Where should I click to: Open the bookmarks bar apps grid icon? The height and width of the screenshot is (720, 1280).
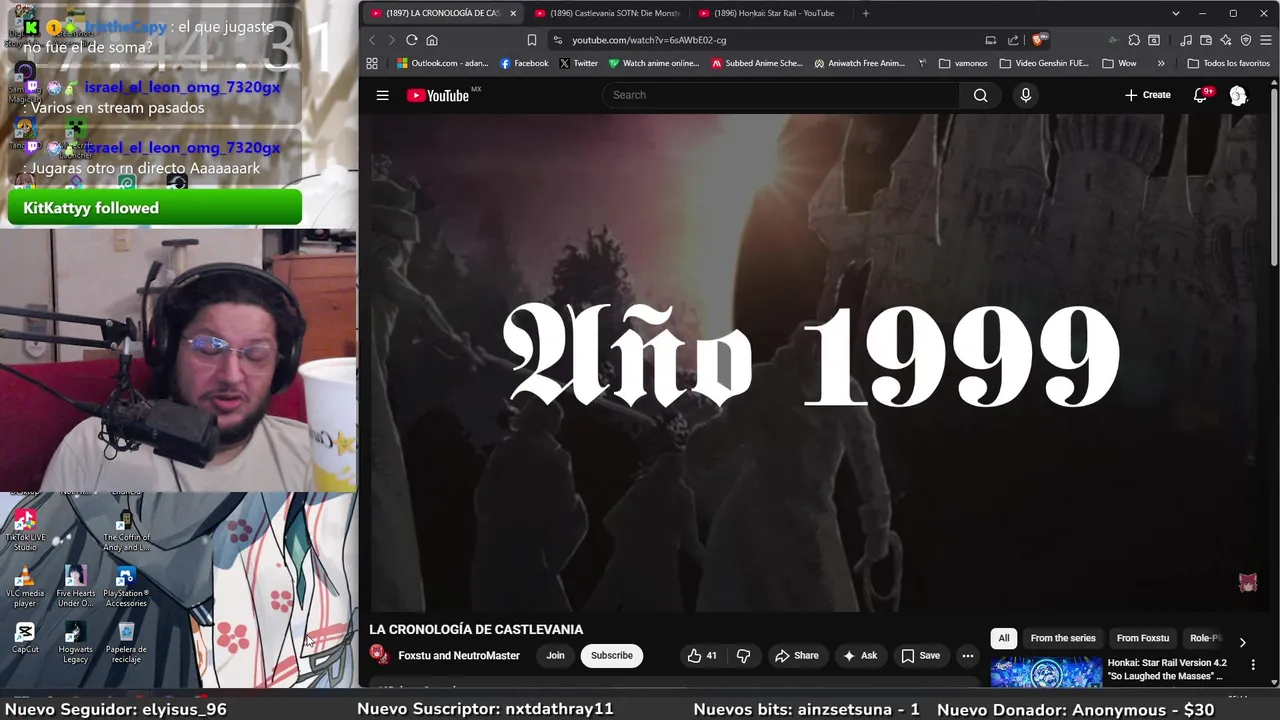[372, 63]
